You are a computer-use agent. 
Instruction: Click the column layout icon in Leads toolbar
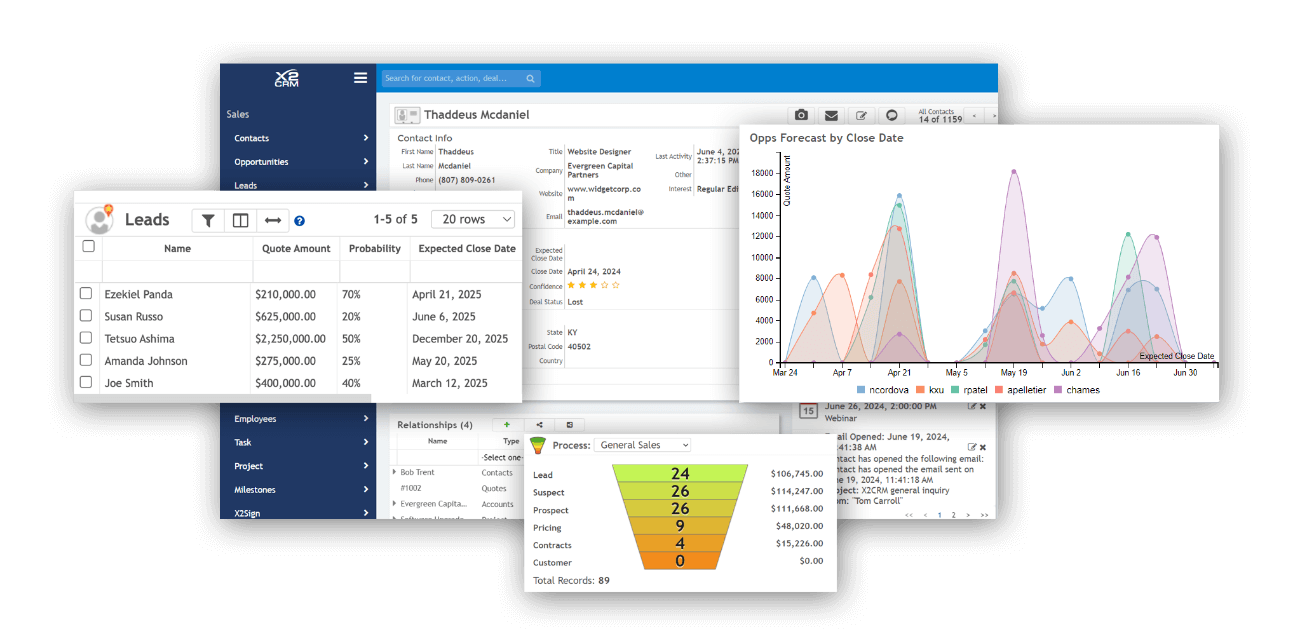(240, 220)
